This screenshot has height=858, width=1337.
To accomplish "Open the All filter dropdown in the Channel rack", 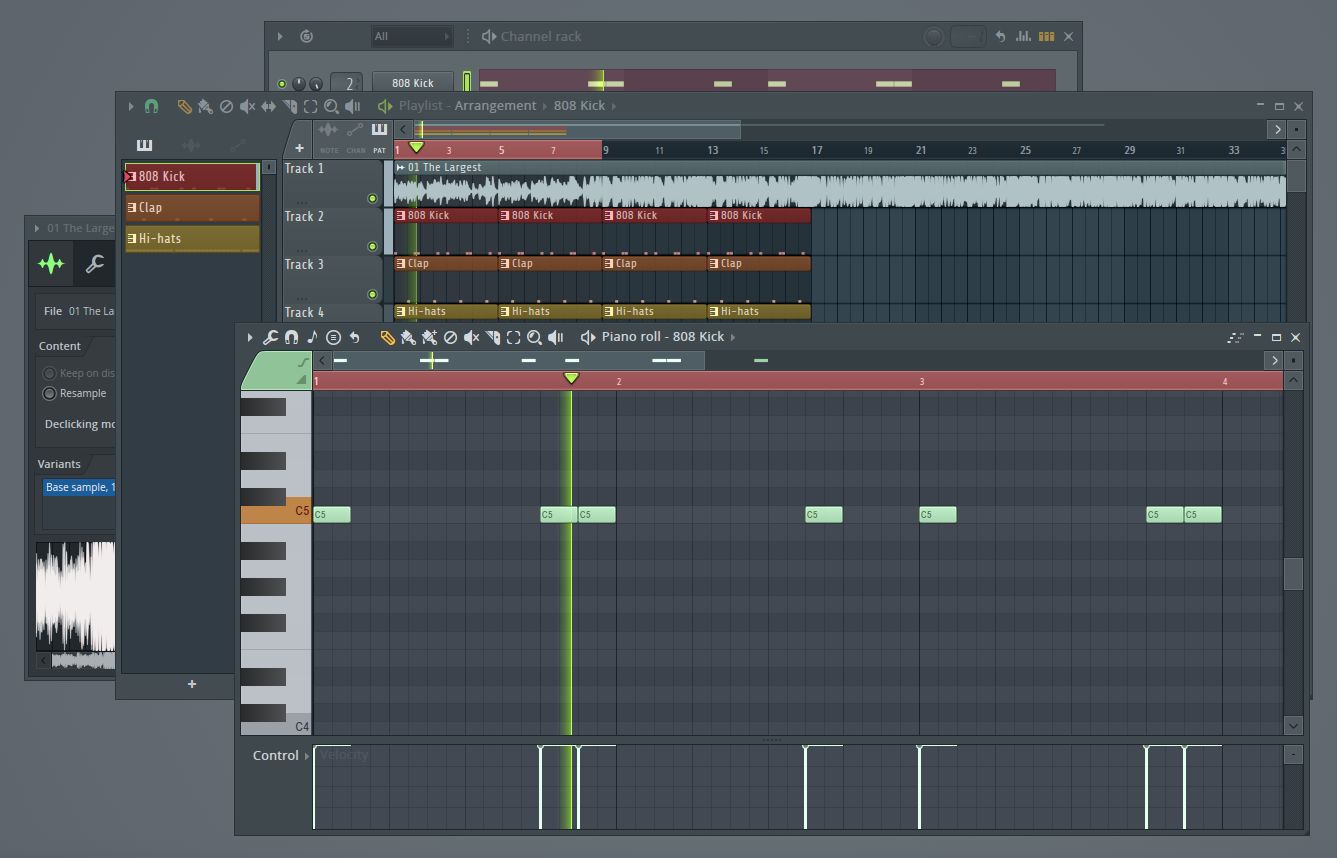I will pos(412,36).
